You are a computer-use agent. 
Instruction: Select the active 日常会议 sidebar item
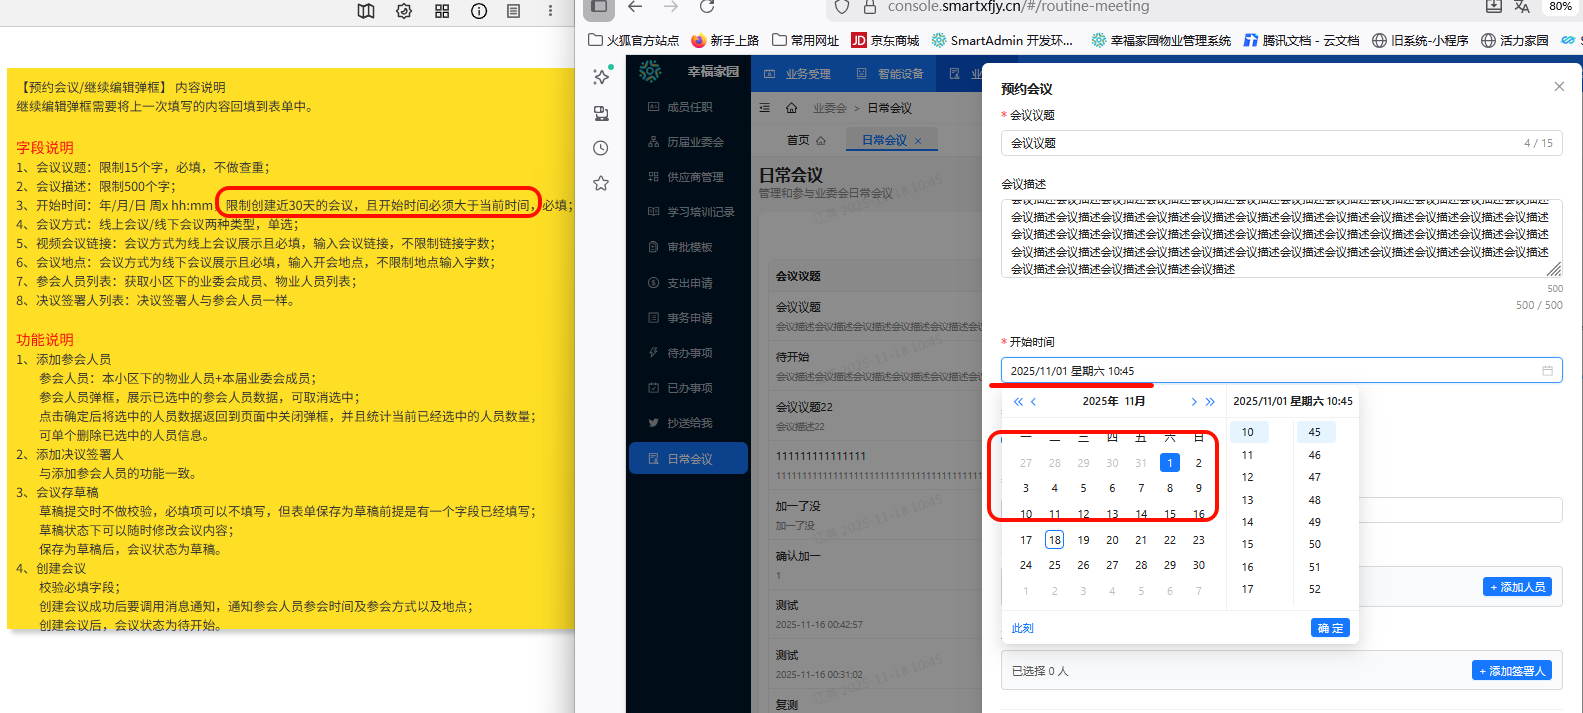pyautogui.click(x=689, y=458)
